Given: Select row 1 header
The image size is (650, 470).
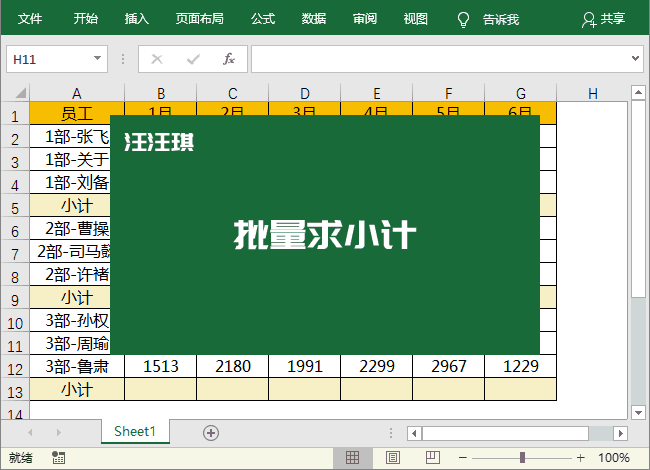Looking at the screenshot, I should pyautogui.click(x=15, y=115).
